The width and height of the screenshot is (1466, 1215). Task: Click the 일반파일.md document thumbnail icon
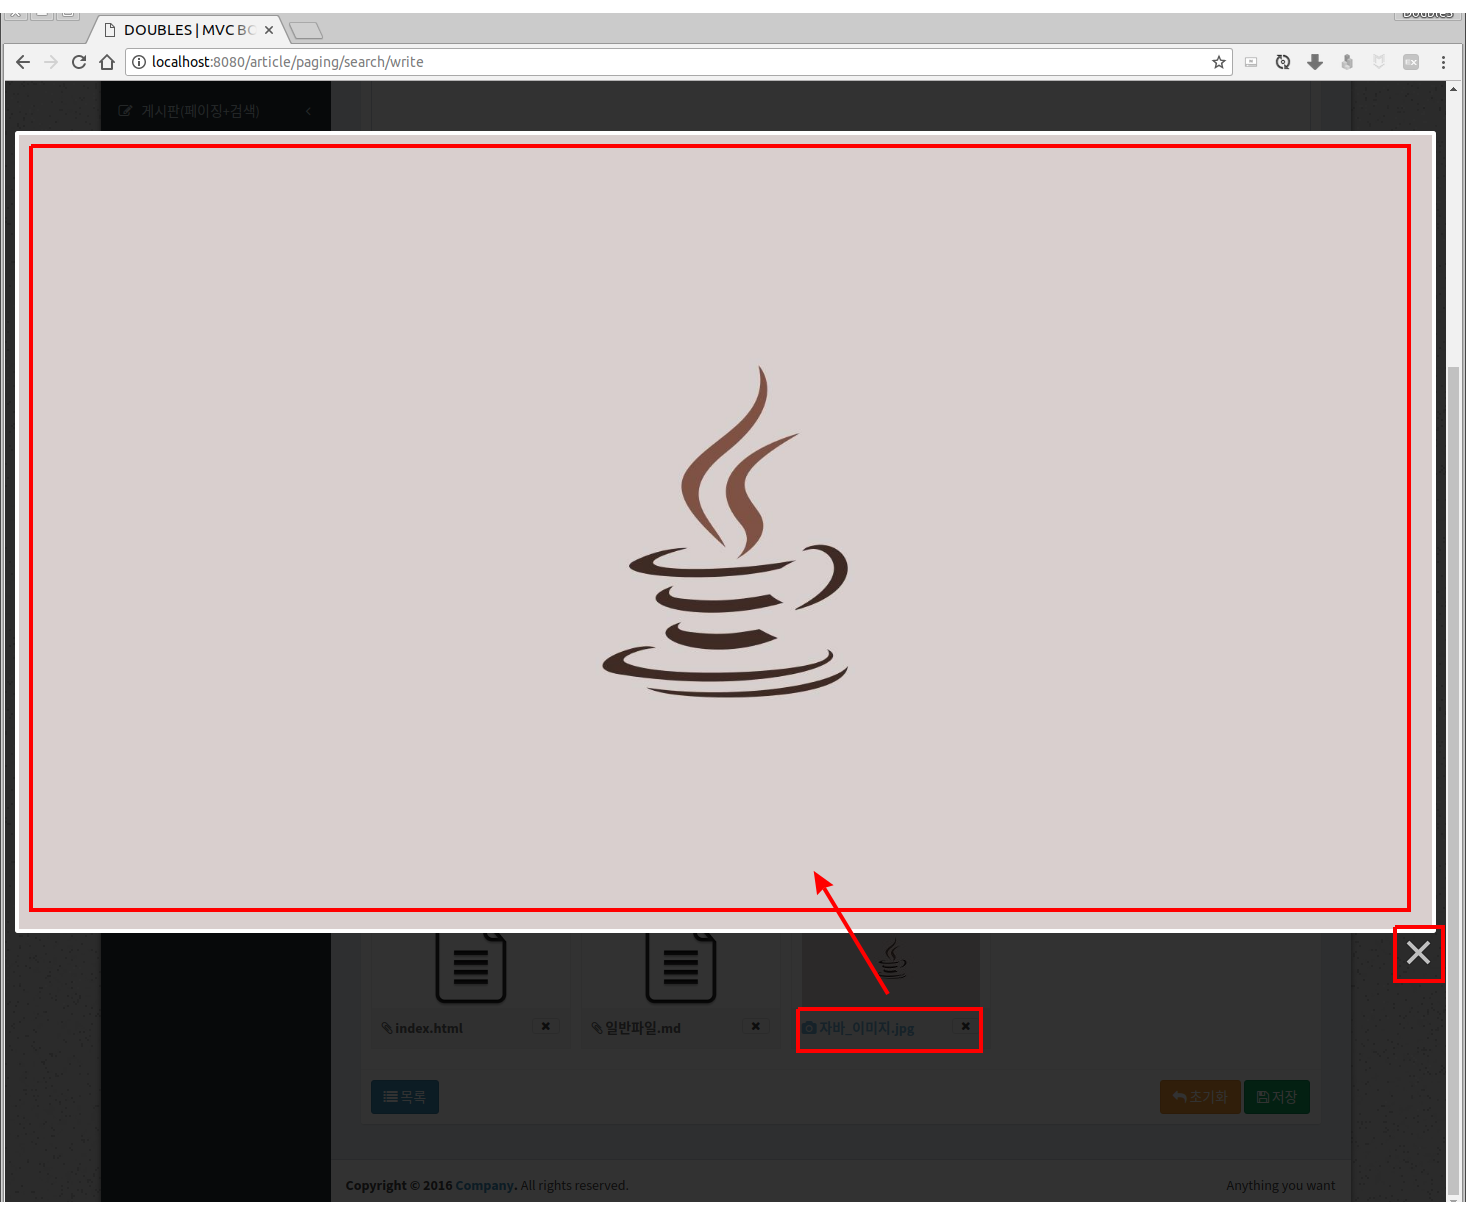click(681, 967)
